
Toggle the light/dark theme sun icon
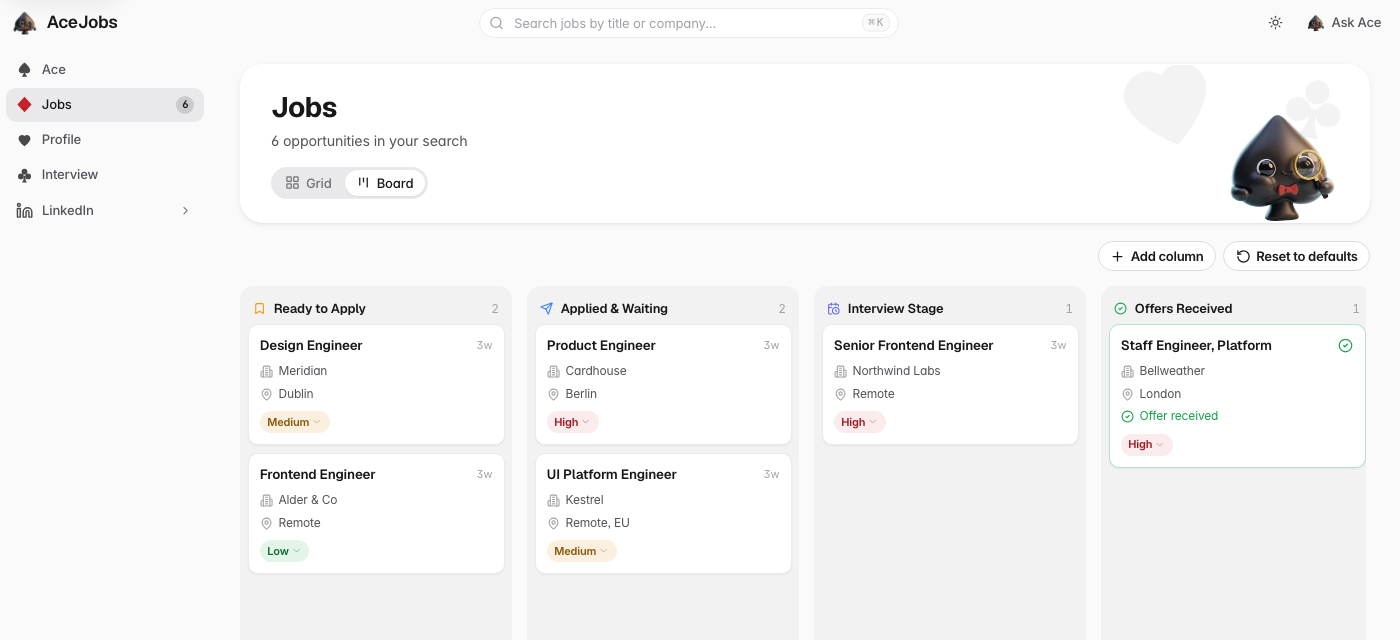(x=1275, y=23)
